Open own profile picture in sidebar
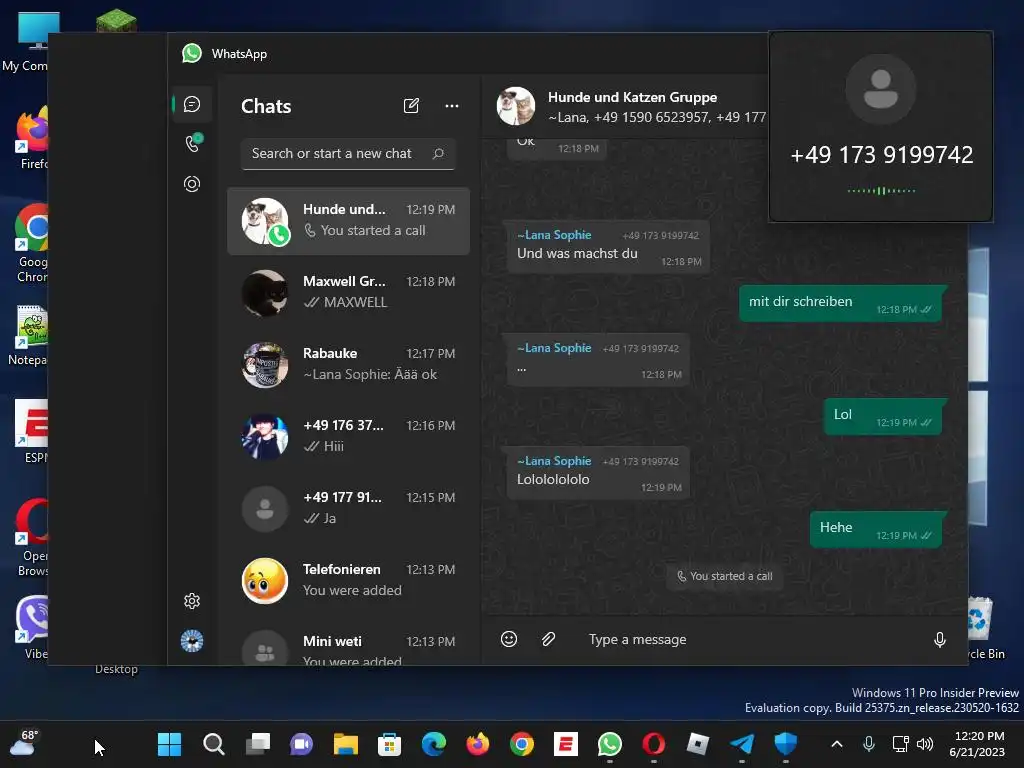The width and height of the screenshot is (1024, 768). (x=192, y=641)
